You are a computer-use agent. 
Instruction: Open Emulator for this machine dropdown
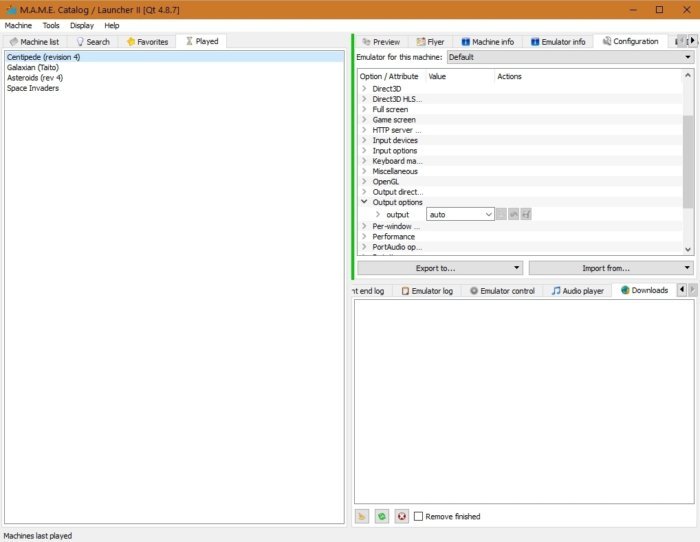point(570,57)
